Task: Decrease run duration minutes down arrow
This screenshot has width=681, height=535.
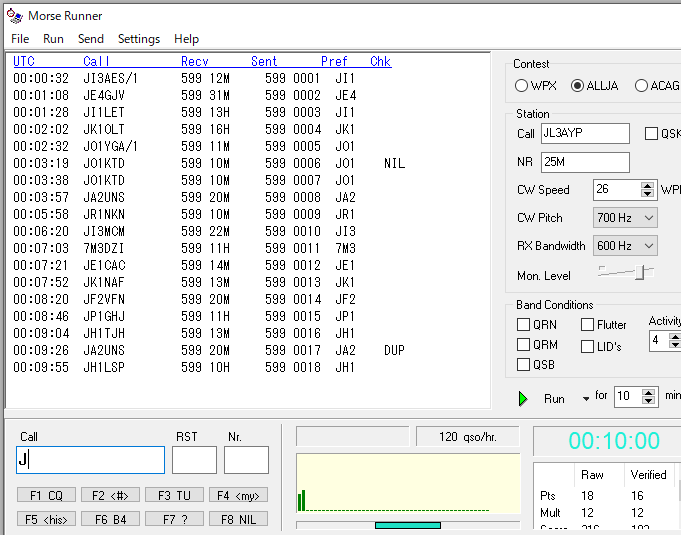Action: (x=648, y=401)
